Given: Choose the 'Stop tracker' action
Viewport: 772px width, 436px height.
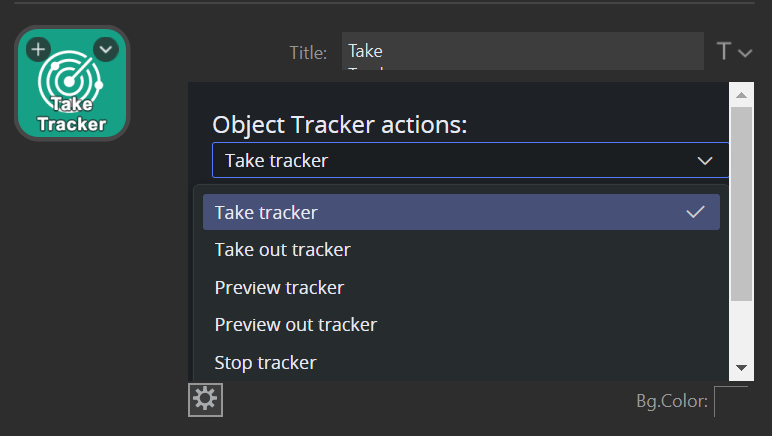Looking at the screenshot, I should [x=265, y=363].
